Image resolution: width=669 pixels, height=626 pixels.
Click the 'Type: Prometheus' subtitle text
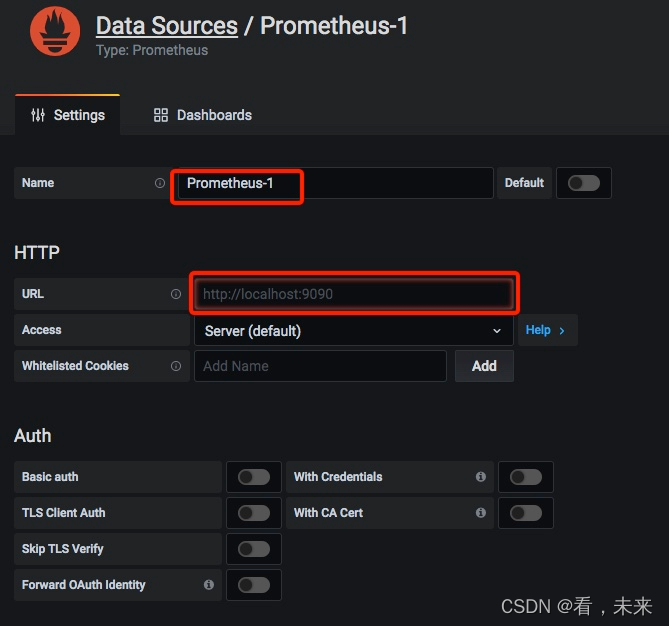[152, 50]
